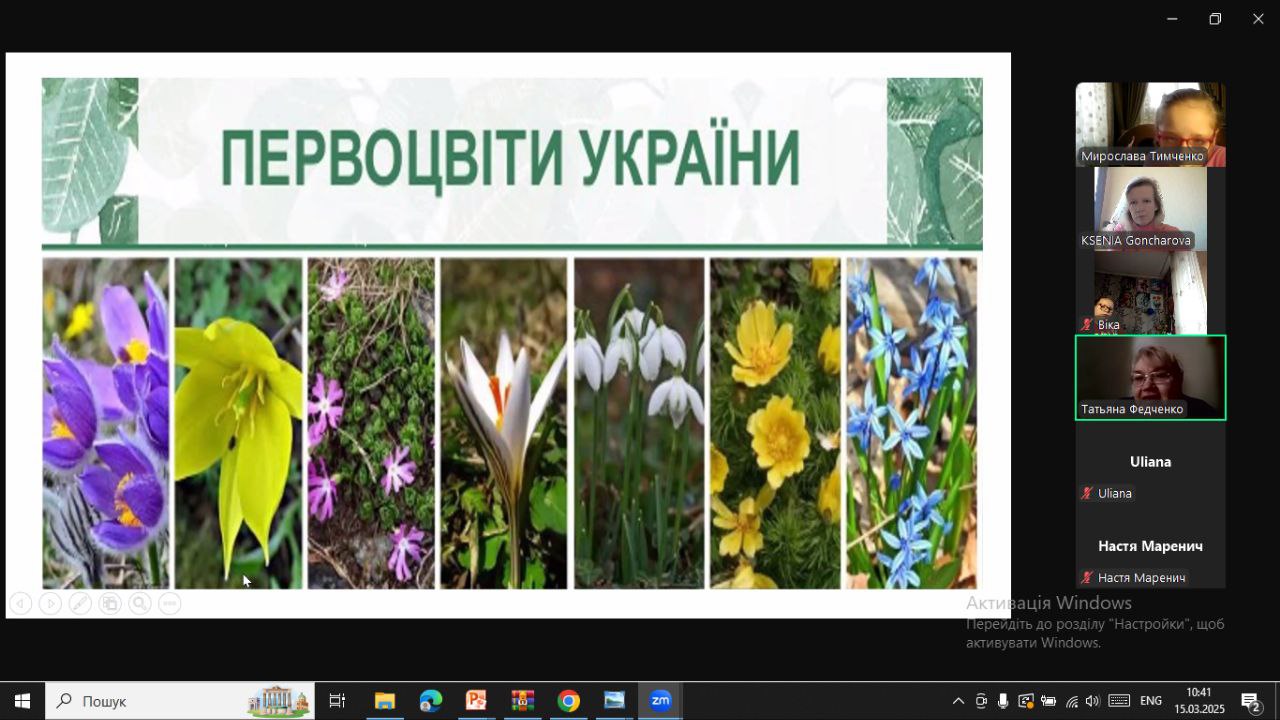1280x720 pixels.
Task: Click muted mic icon beside Настя Маренич
Action: [x=1087, y=578]
